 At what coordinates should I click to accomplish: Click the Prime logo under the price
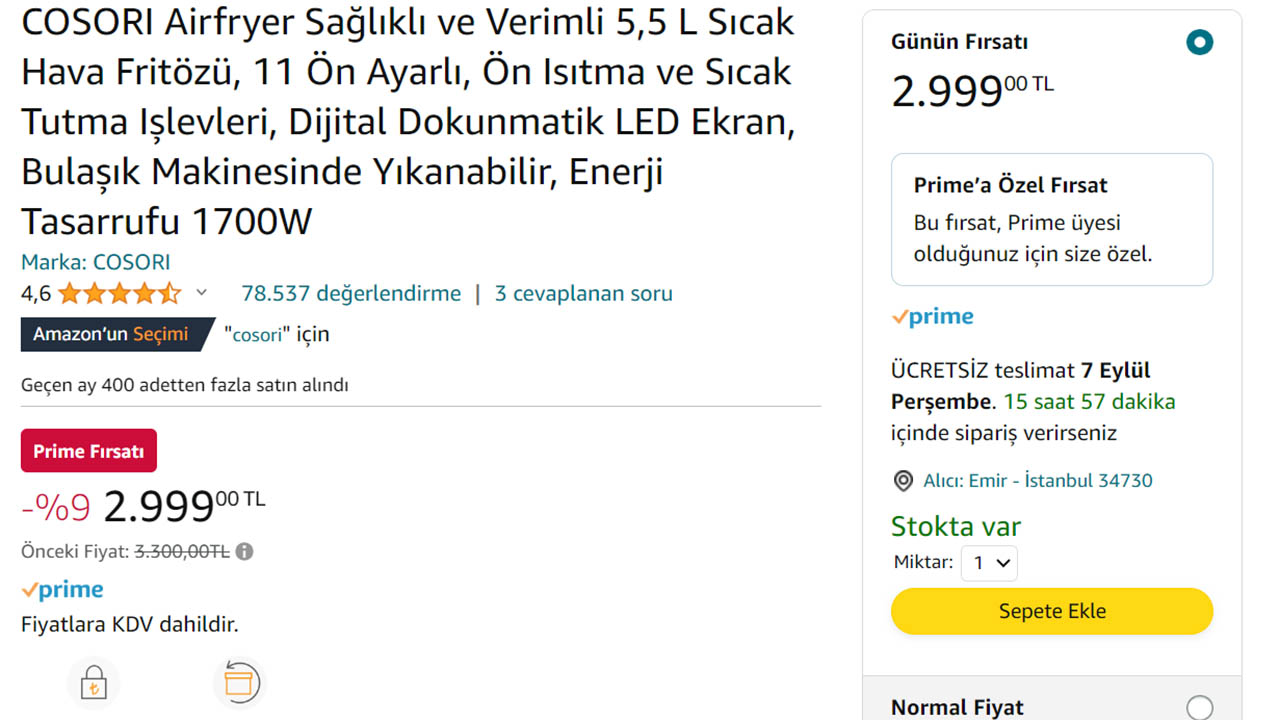62,590
